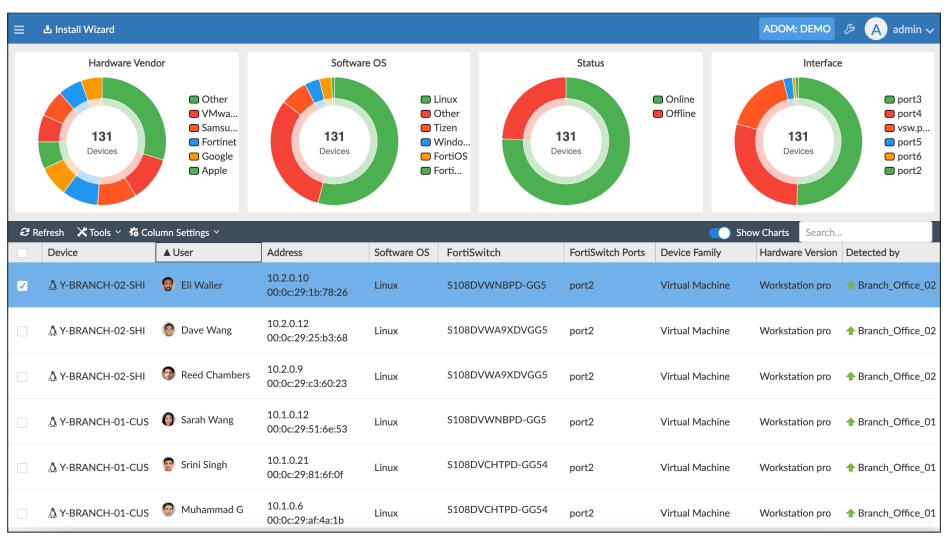
Task: Click the Tools wrench-cross icon
Action: (x=82, y=232)
